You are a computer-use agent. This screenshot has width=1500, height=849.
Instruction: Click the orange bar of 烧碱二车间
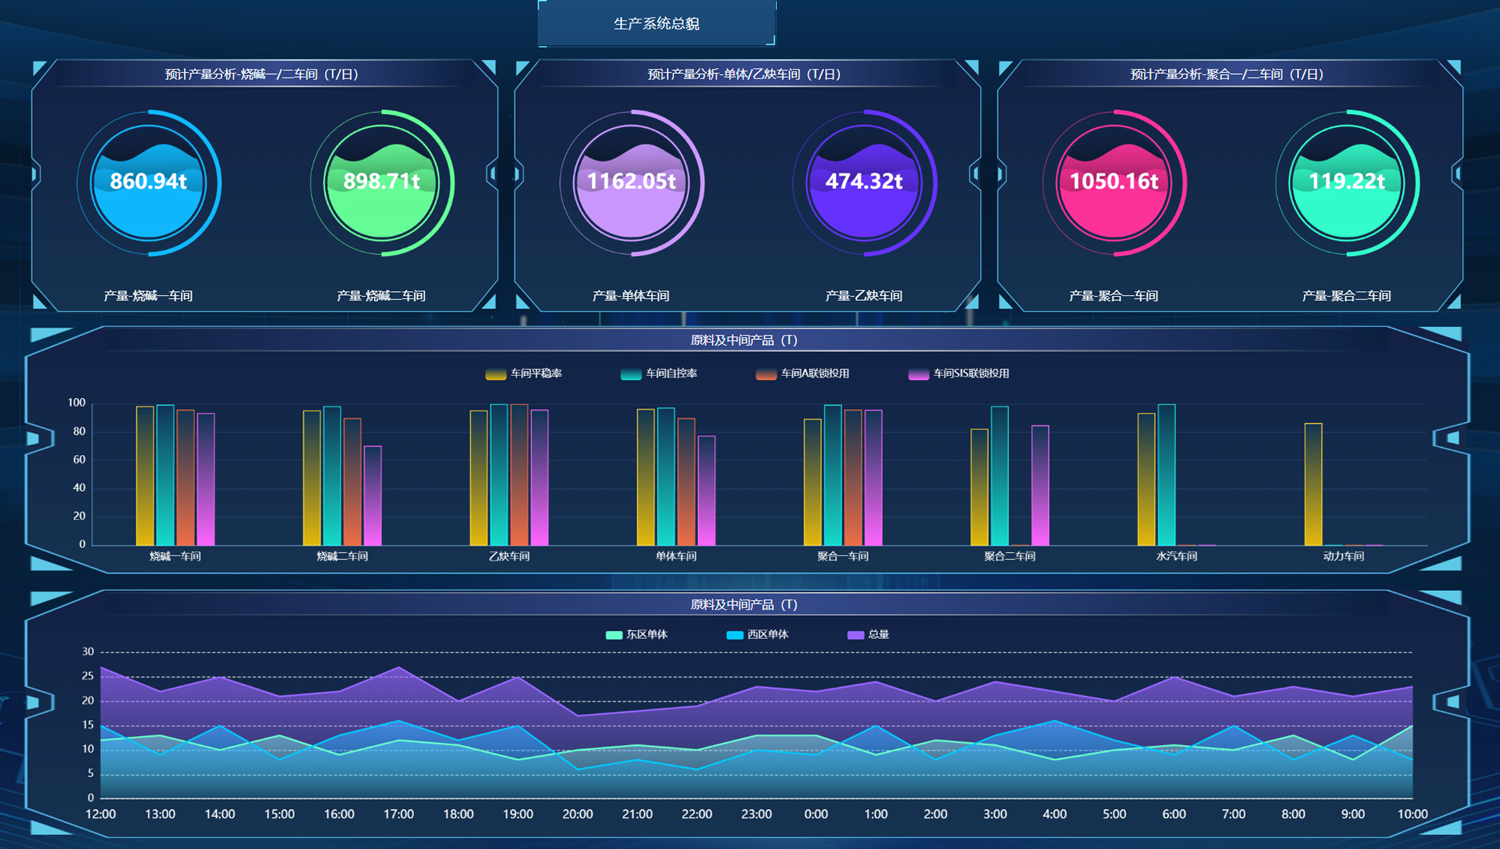352,482
